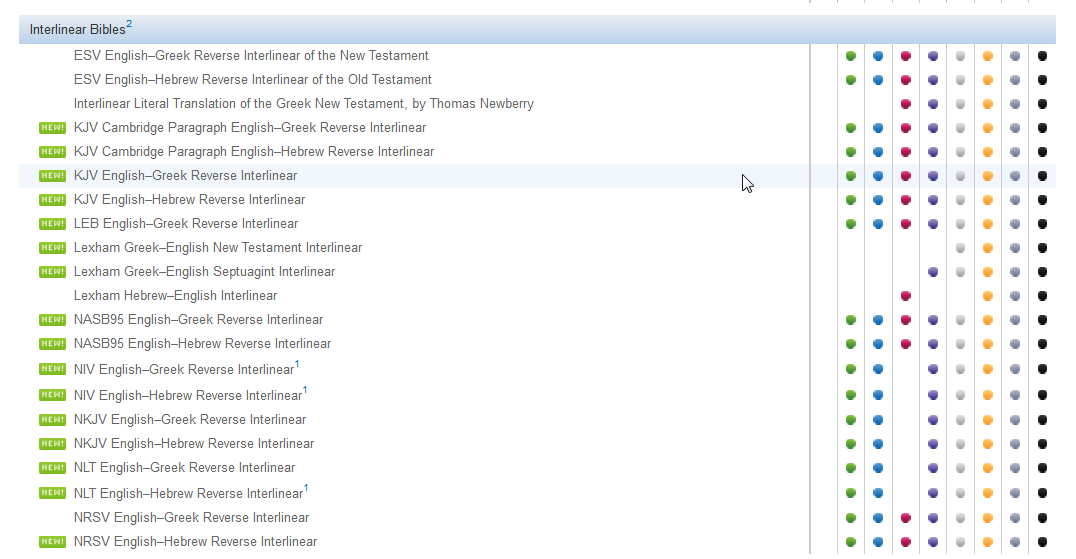Select KJV English–Hebrew Reverse Interlinear text
The width and height of the screenshot is (1076, 559).
tap(189, 200)
